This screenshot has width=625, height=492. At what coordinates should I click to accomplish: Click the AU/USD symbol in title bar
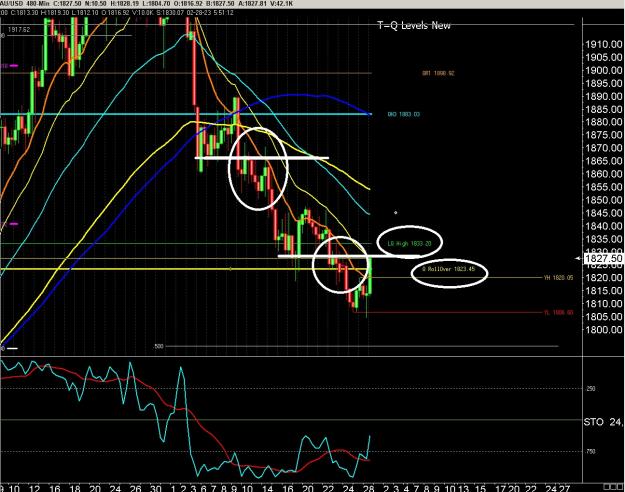pyautogui.click(x=10, y=4)
